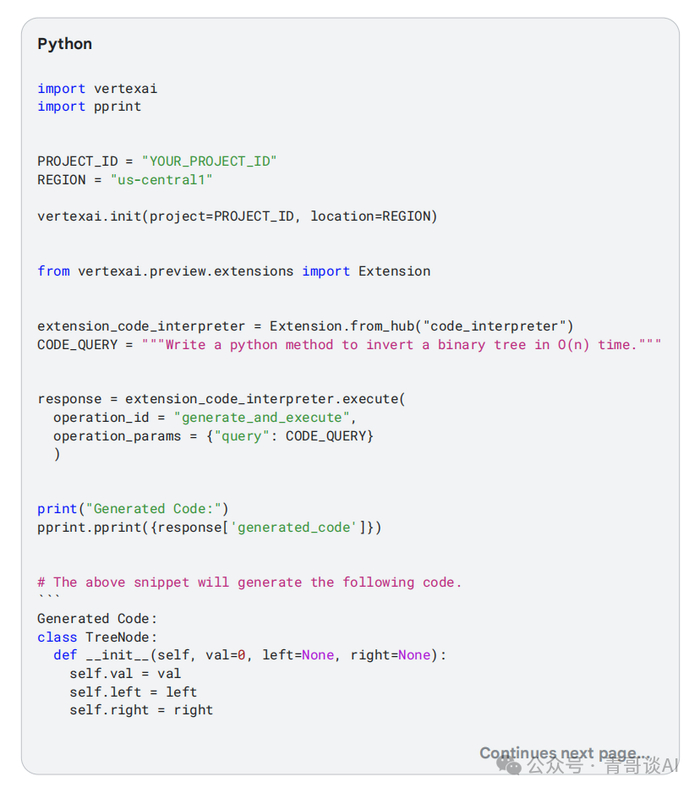Click the "Continues next page" text
Screen dimensions: 700x793
[x=564, y=753]
